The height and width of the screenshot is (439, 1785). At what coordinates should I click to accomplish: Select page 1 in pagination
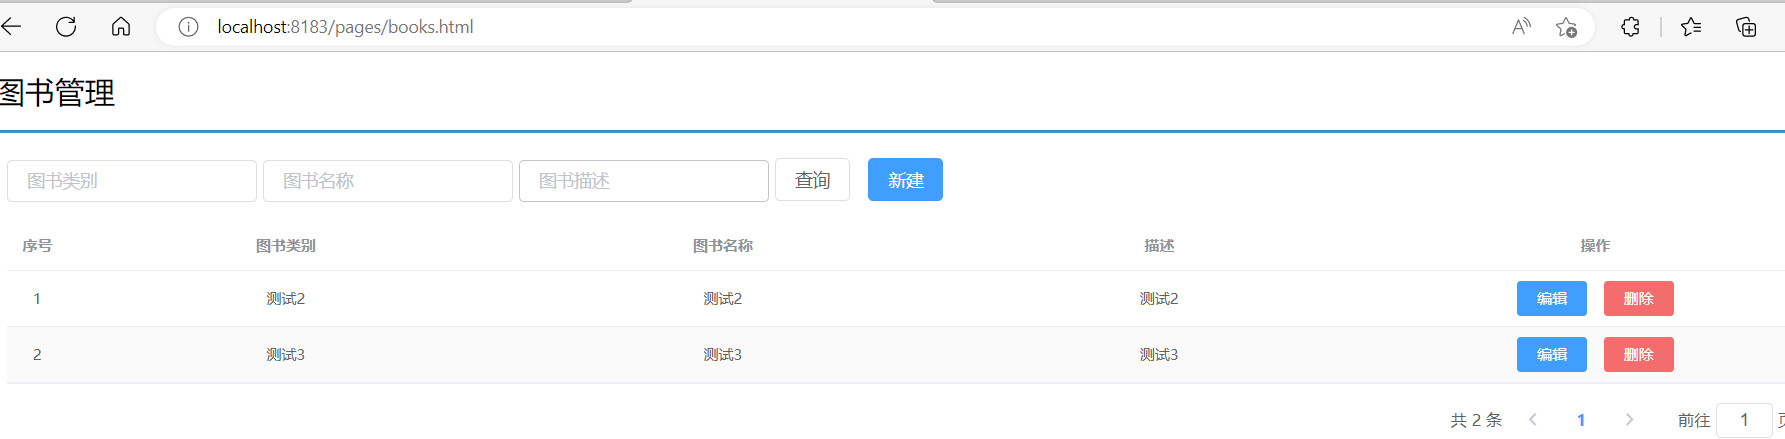point(1581,420)
